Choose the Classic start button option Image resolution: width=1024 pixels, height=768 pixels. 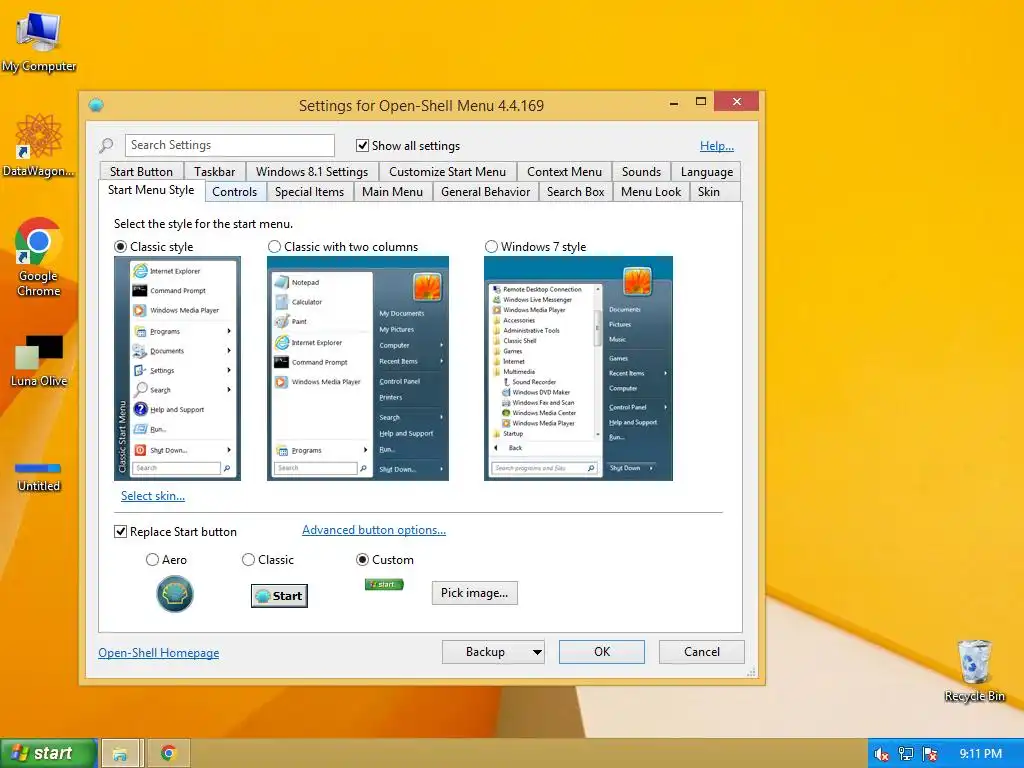click(x=248, y=560)
